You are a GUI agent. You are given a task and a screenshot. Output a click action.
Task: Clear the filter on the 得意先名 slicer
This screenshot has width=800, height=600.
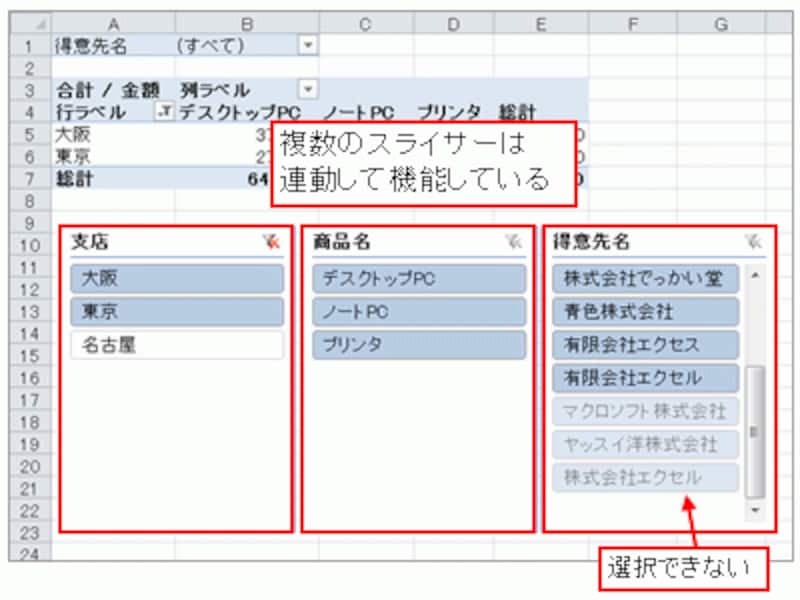click(x=753, y=241)
